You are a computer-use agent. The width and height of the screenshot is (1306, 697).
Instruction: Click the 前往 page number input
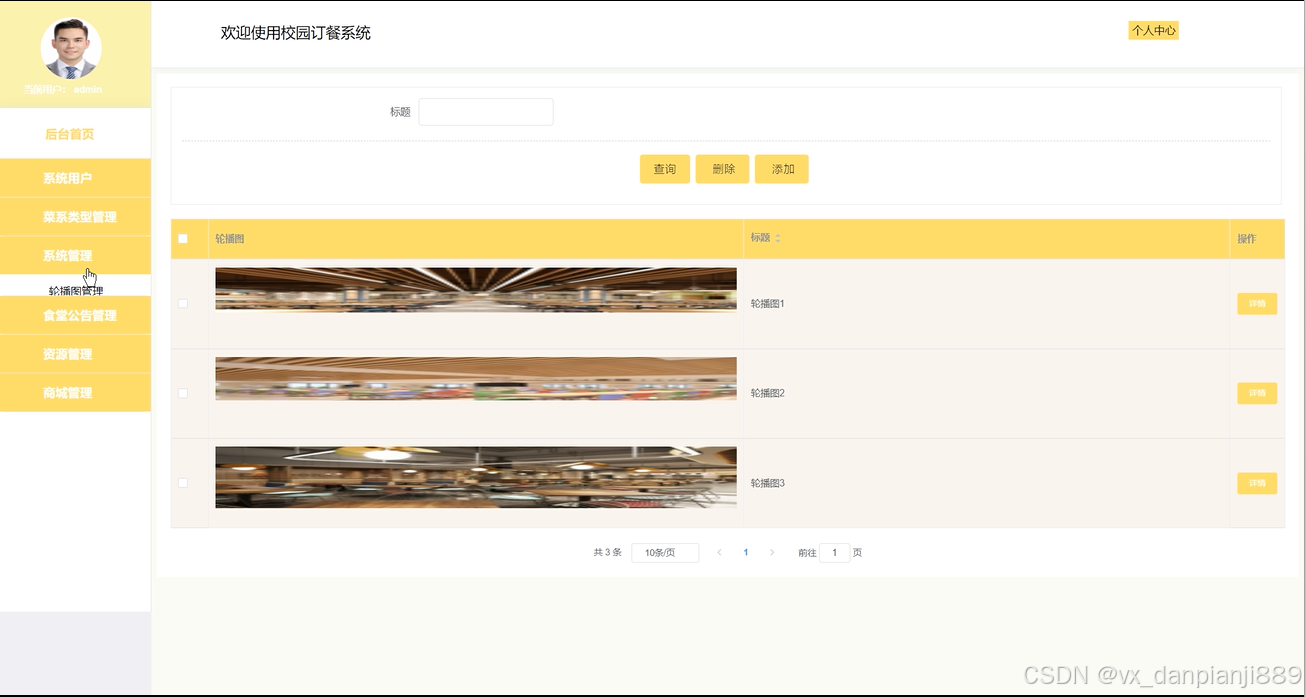tap(835, 553)
